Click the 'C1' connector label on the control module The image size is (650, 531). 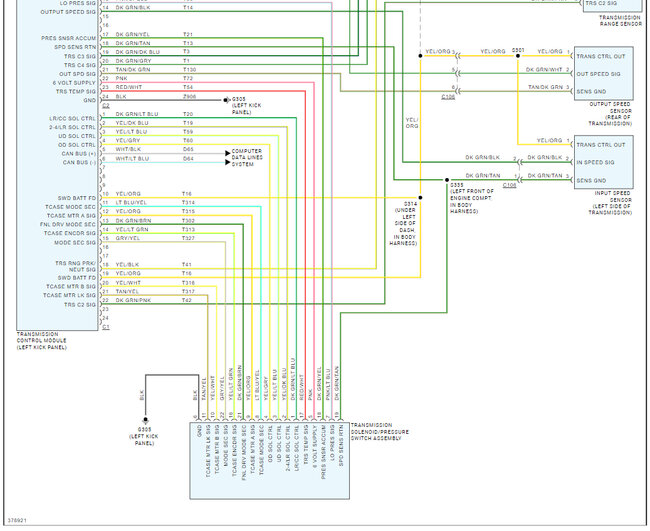(x=106, y=327)
